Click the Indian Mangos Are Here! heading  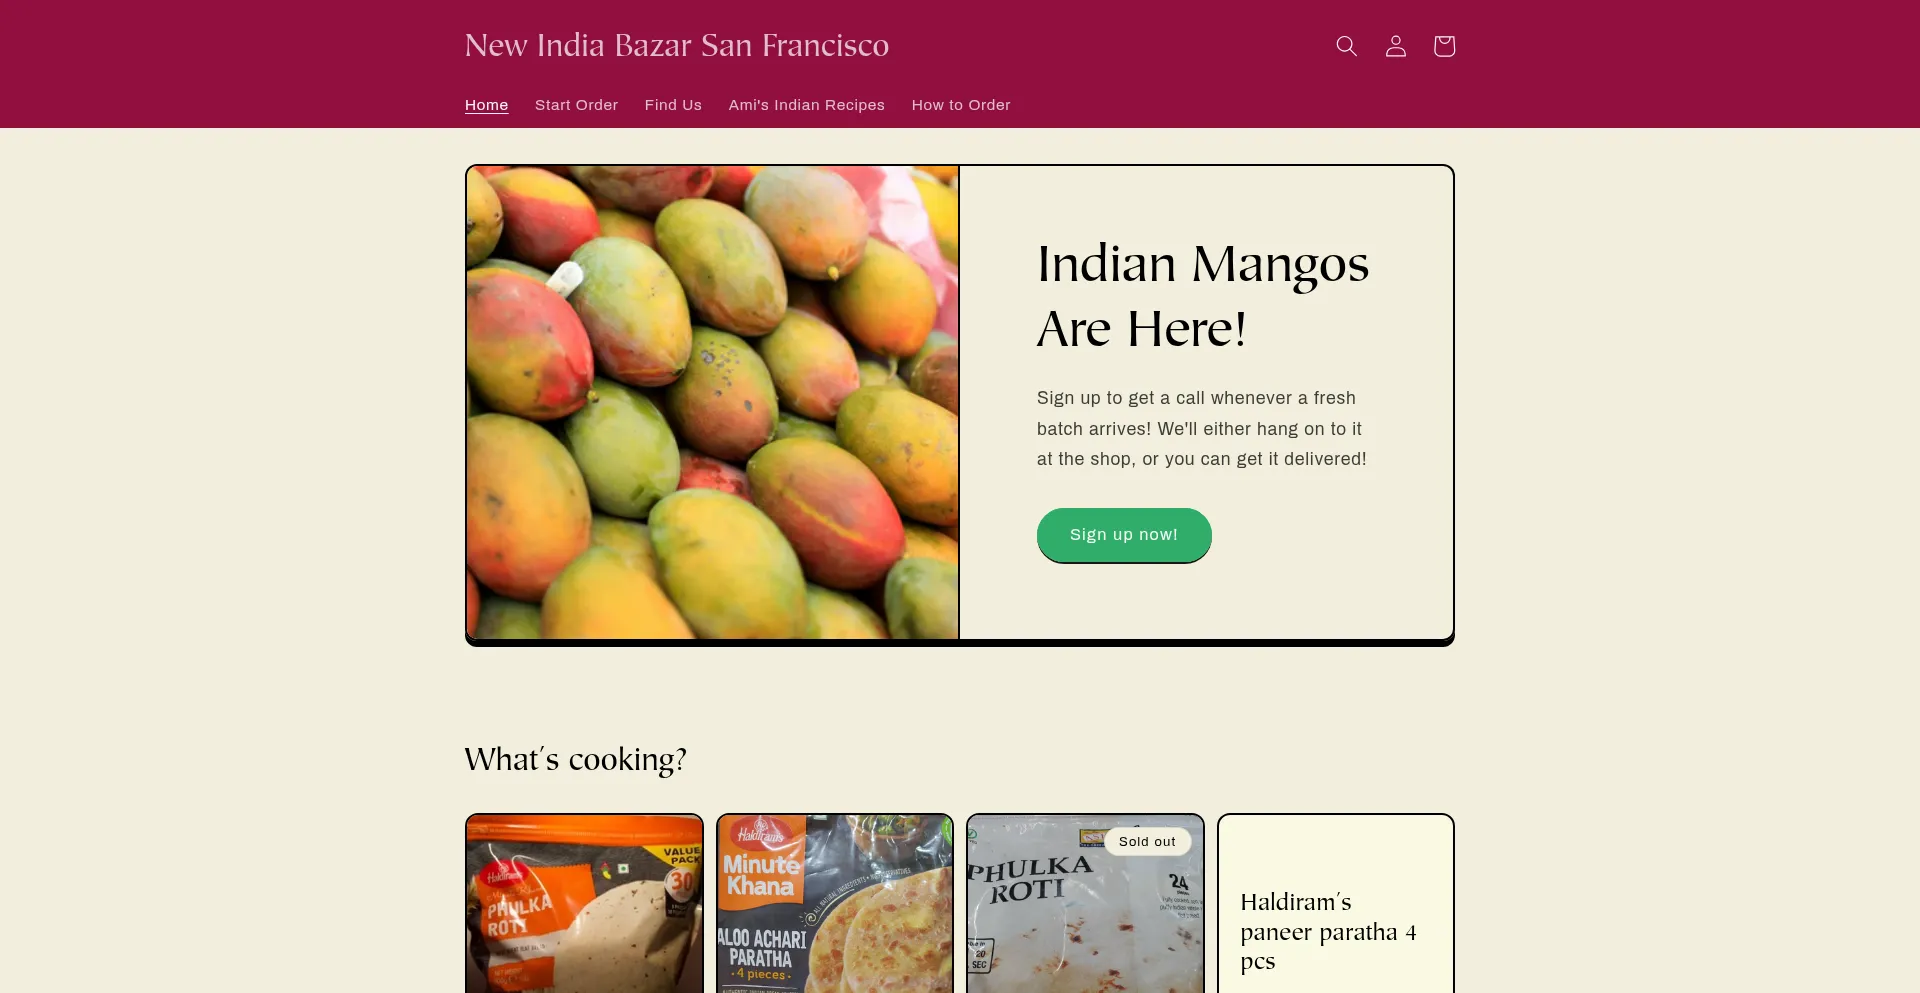pos(1202,296)
